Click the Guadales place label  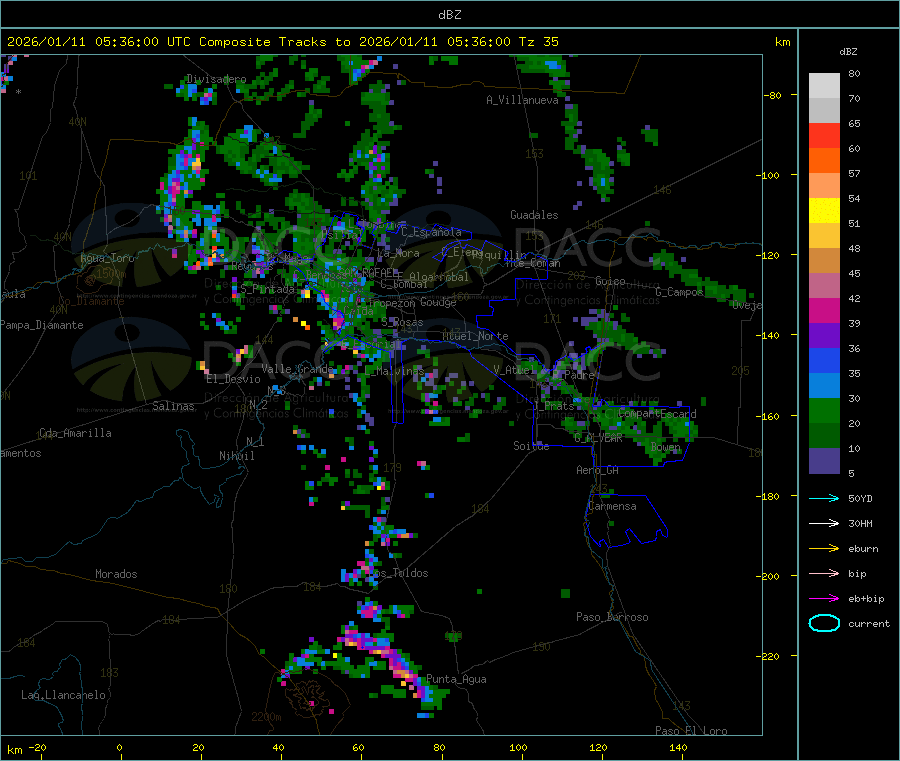click(534, 215)
